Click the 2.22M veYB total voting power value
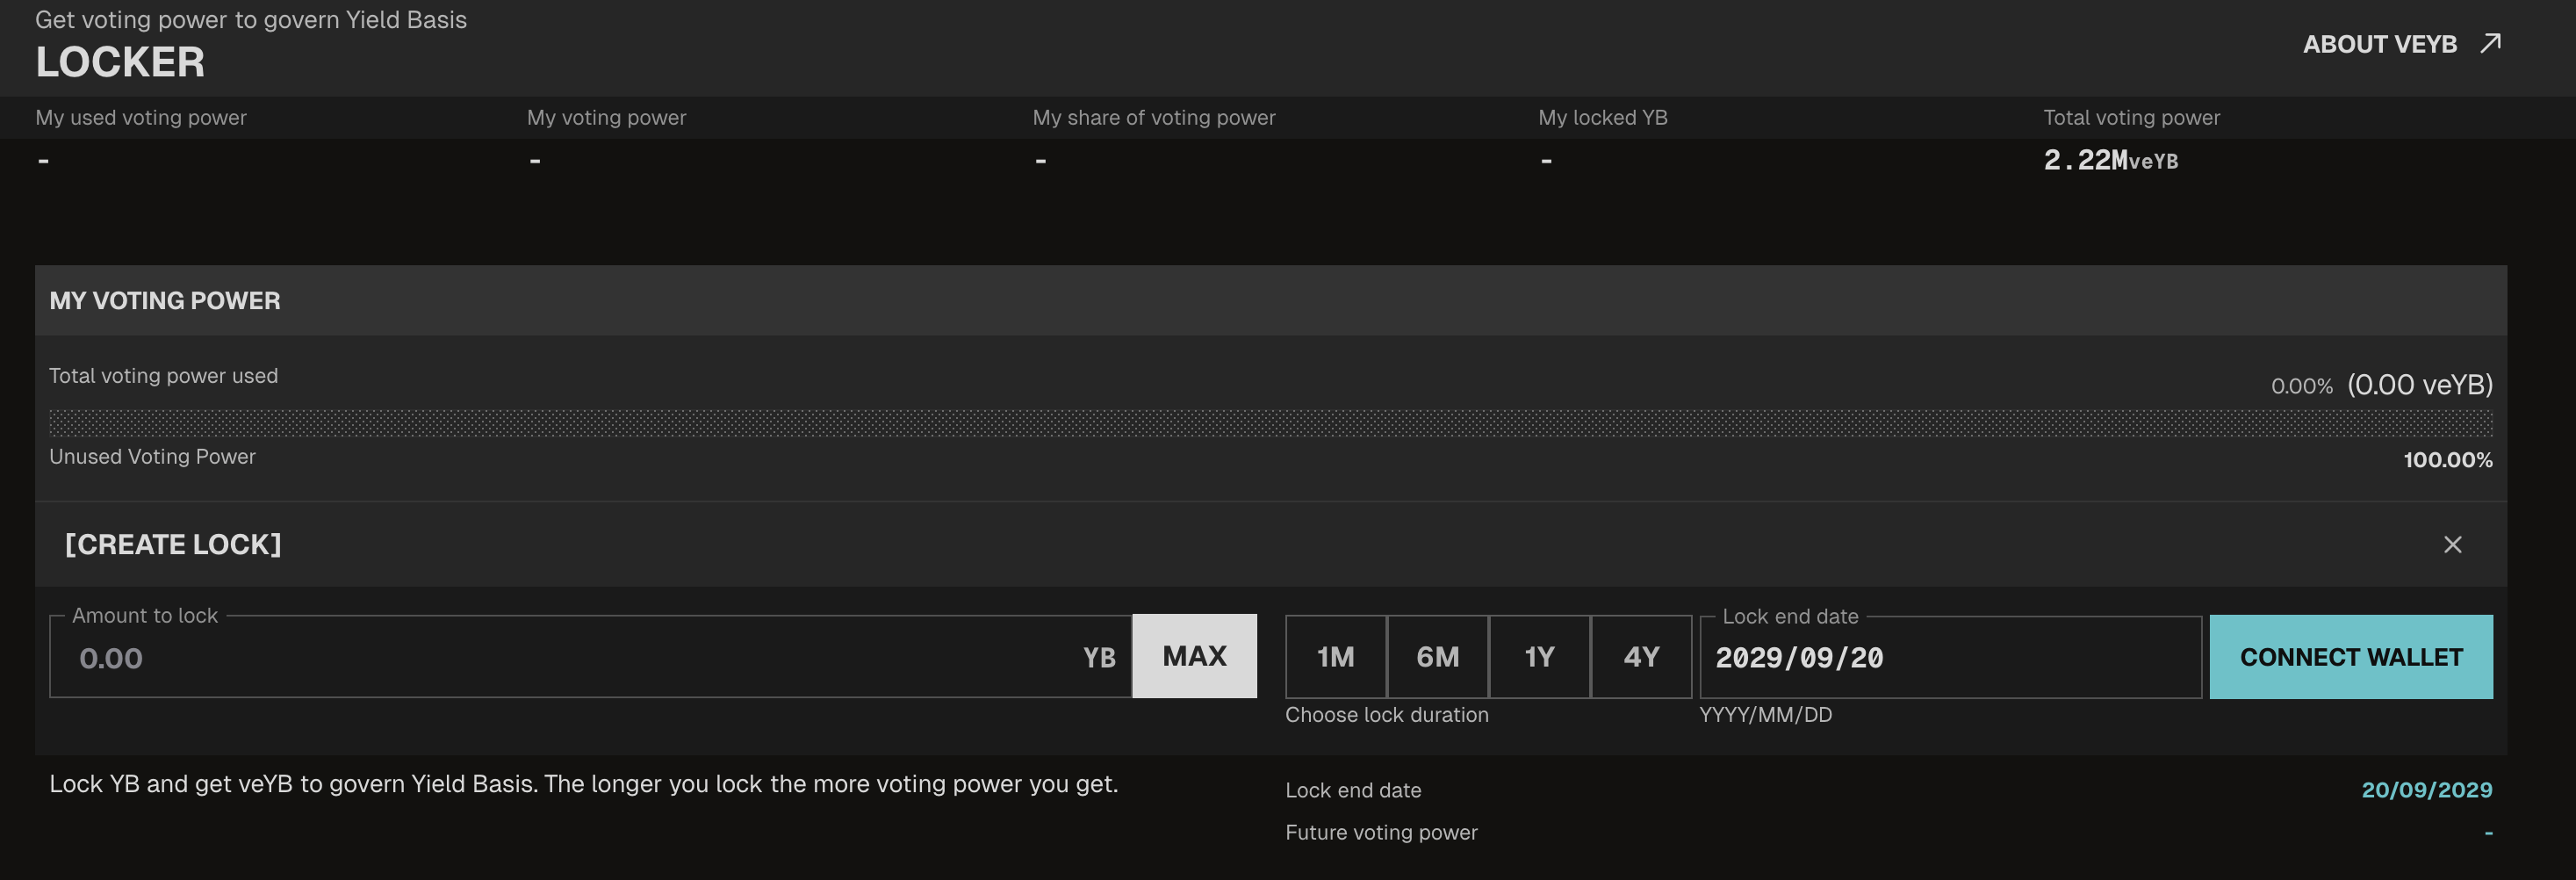This screenshot has width=2576, height=880. [x=2110, y=160]
